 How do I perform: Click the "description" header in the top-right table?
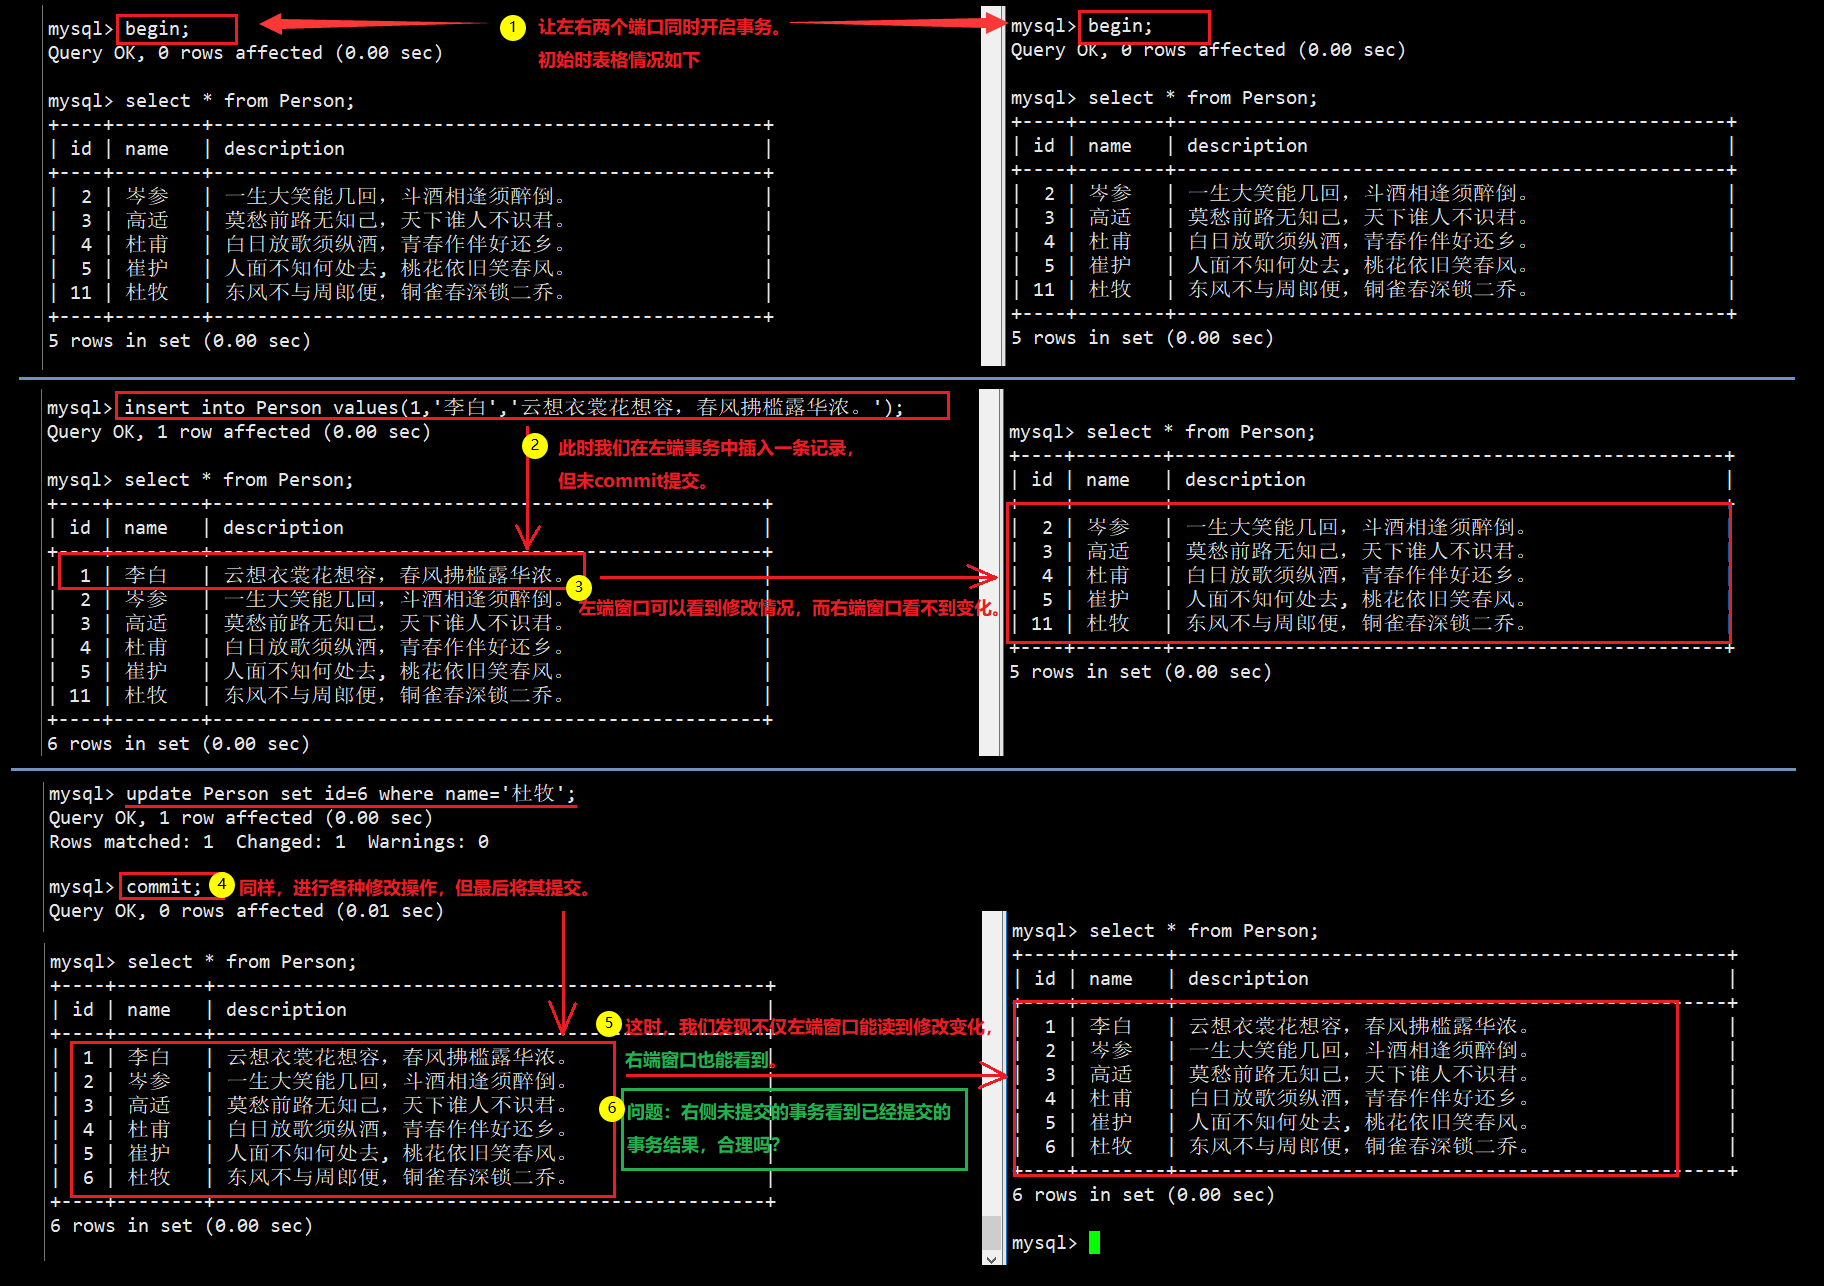[1247, 146]
